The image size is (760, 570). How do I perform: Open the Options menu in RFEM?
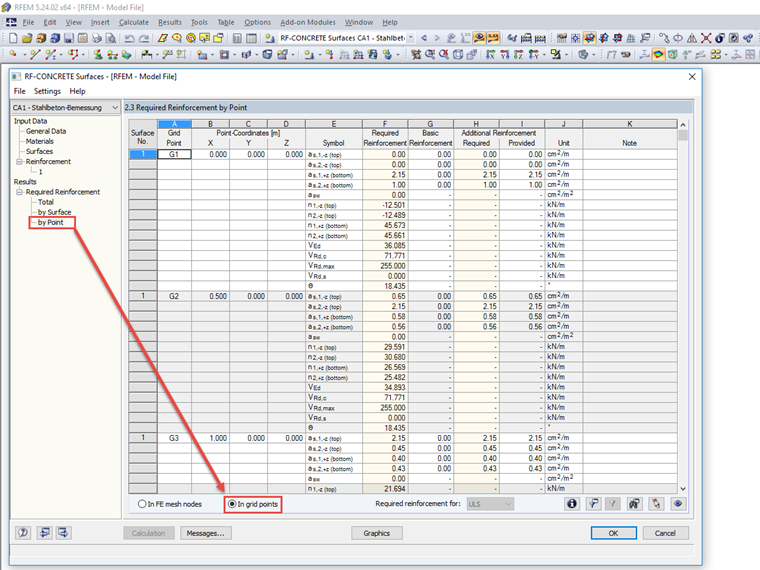point(257,22)
